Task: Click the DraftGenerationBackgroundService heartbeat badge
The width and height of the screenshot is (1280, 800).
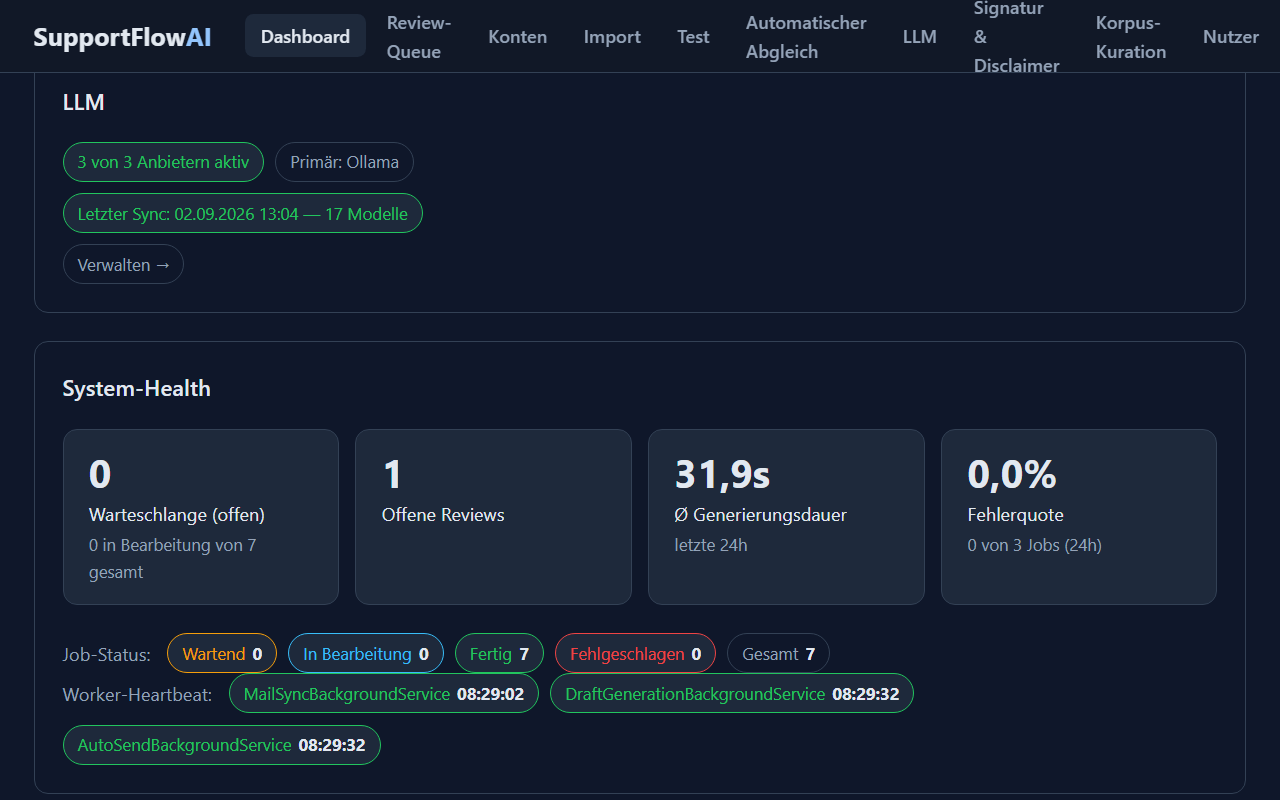Action: pyautogui.click(x=732, y=694)
